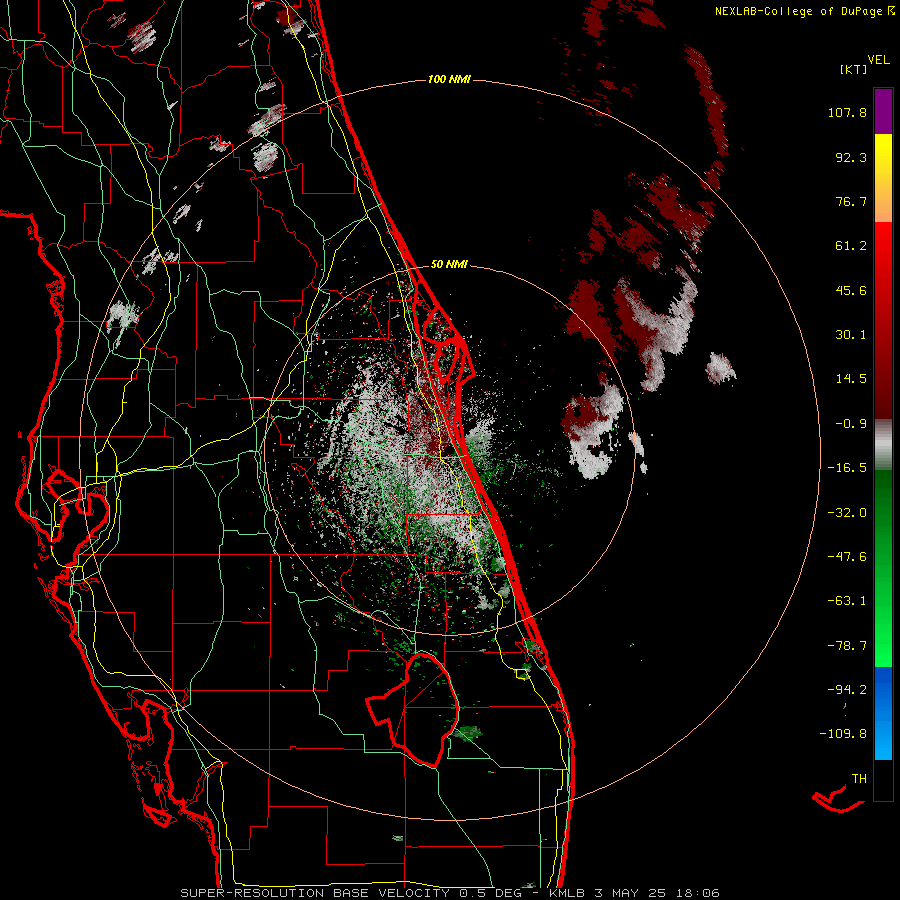Click the -0.9 legend value
The width and height of the screenshot is (900, 900).
(x=851, y=424)
